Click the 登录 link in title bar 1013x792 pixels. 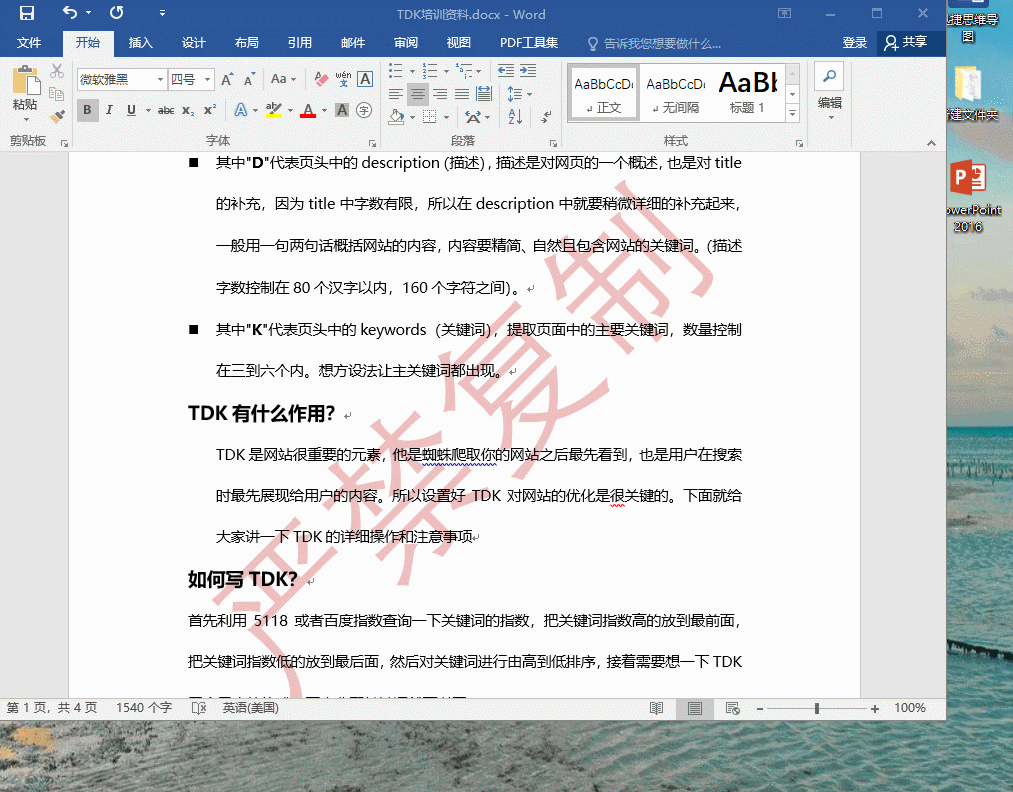pos(855,43)
